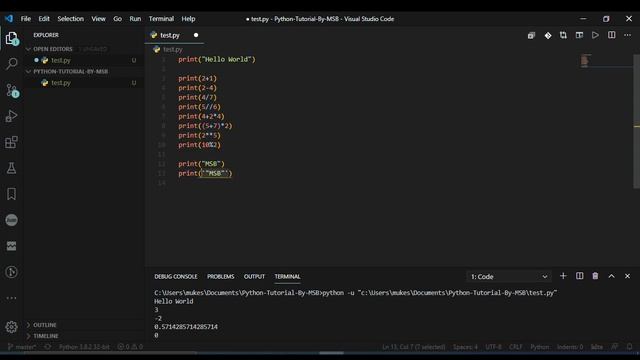Click UTF-8 encoding in status bar
The image size is (640, 360).
(x=493, y=347)
